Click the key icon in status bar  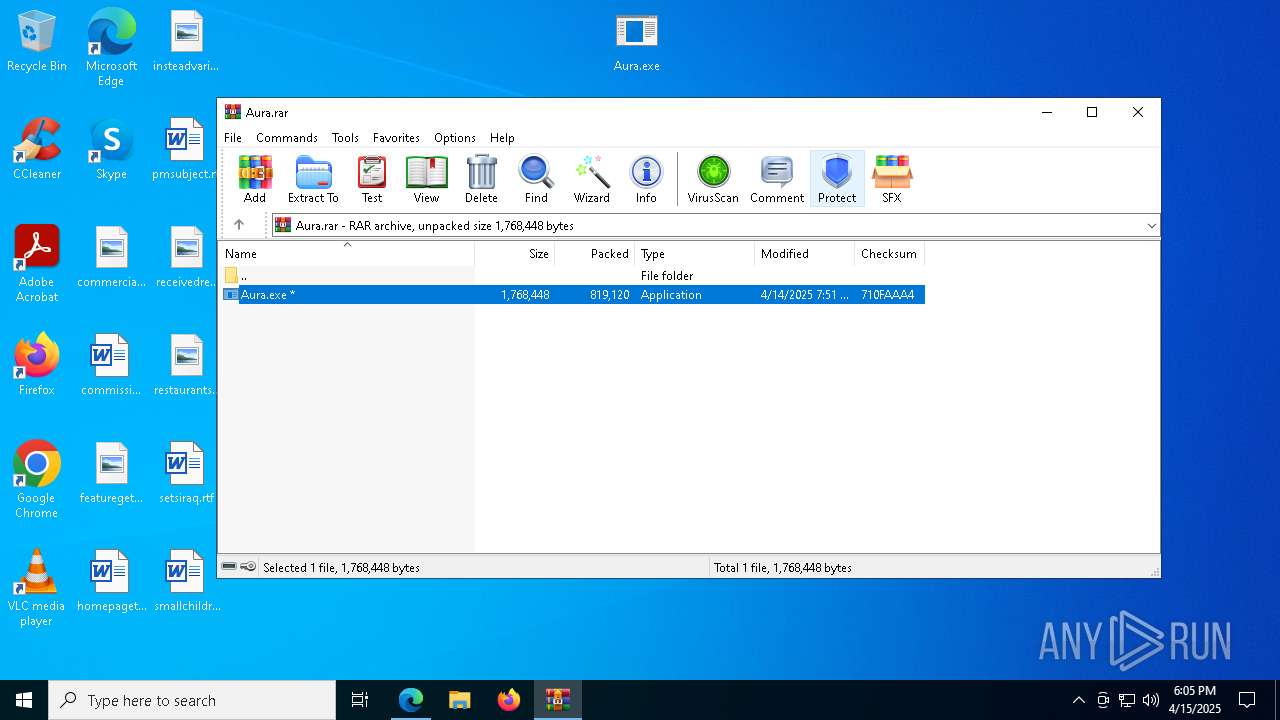248,567
